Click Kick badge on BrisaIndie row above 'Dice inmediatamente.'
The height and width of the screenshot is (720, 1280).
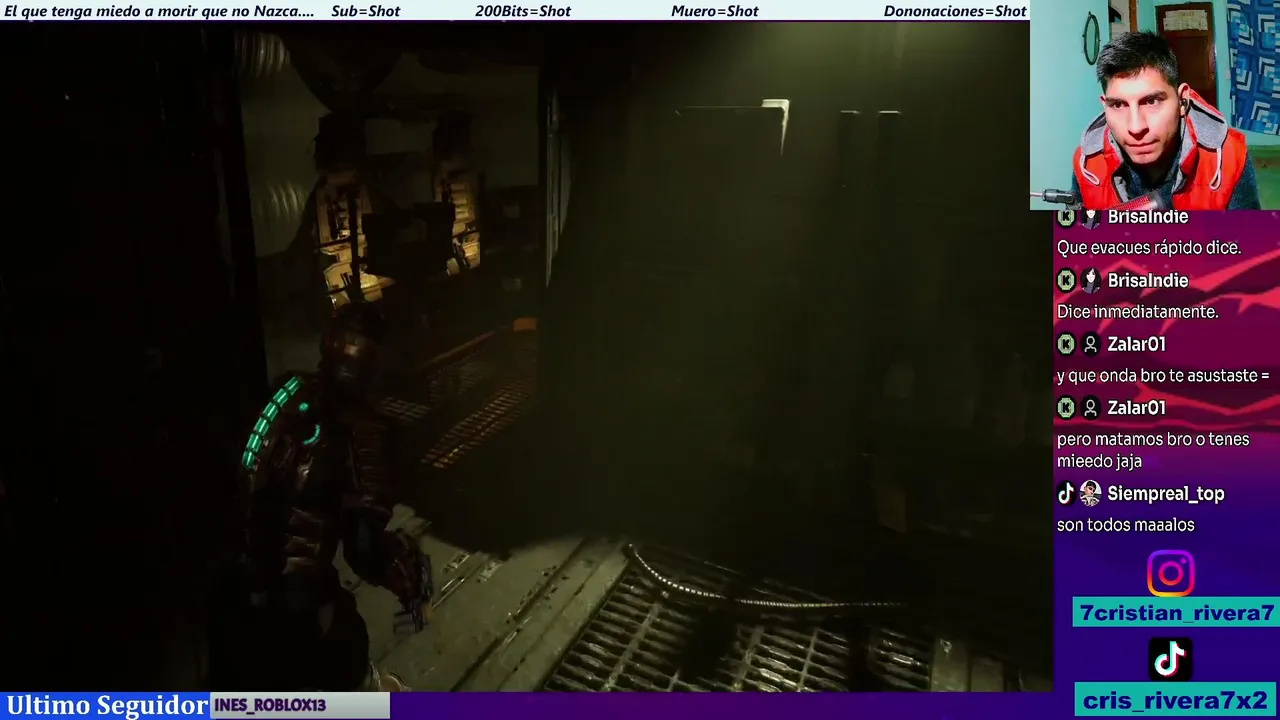[x=1066, y=281]
